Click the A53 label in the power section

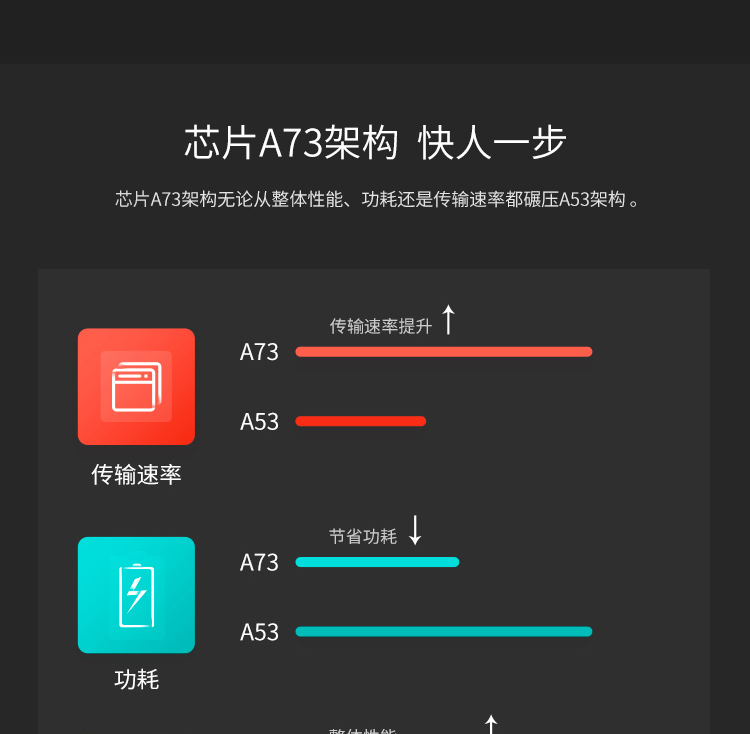point(259,632)
